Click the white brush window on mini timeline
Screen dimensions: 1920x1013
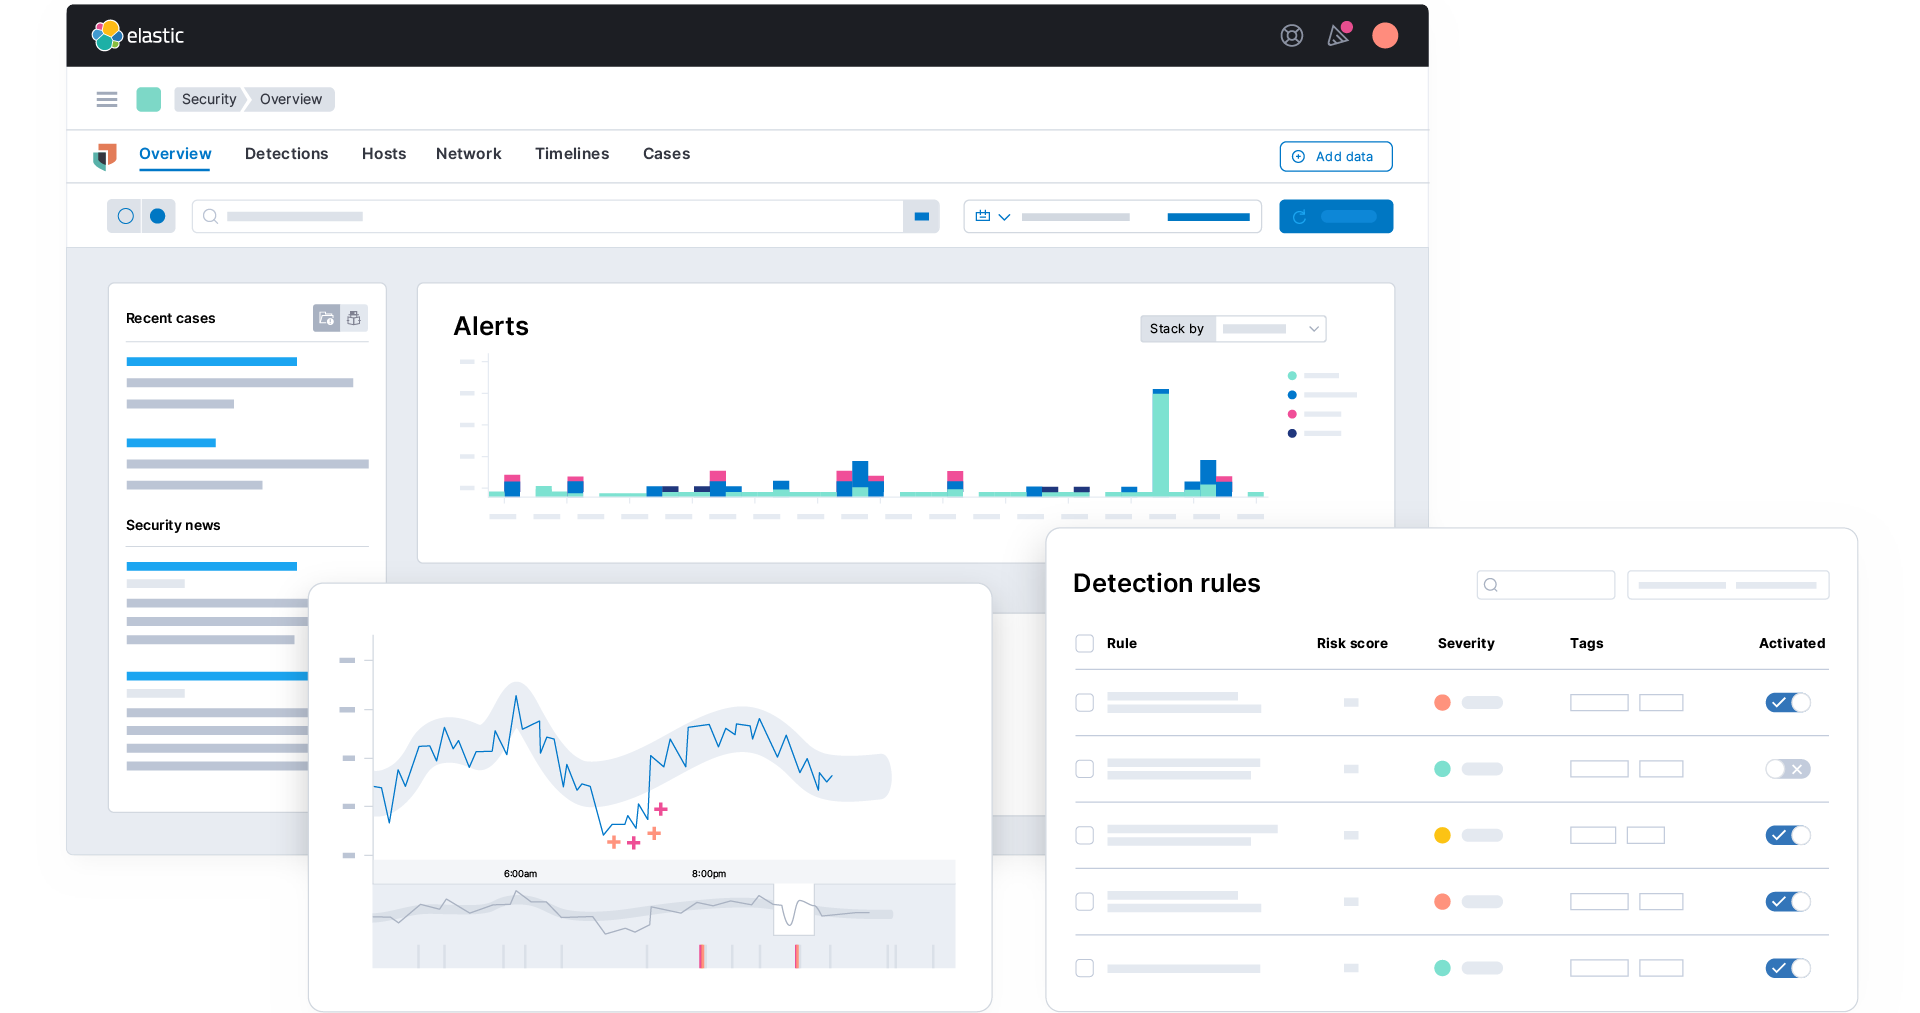click(x=794, y=909)
